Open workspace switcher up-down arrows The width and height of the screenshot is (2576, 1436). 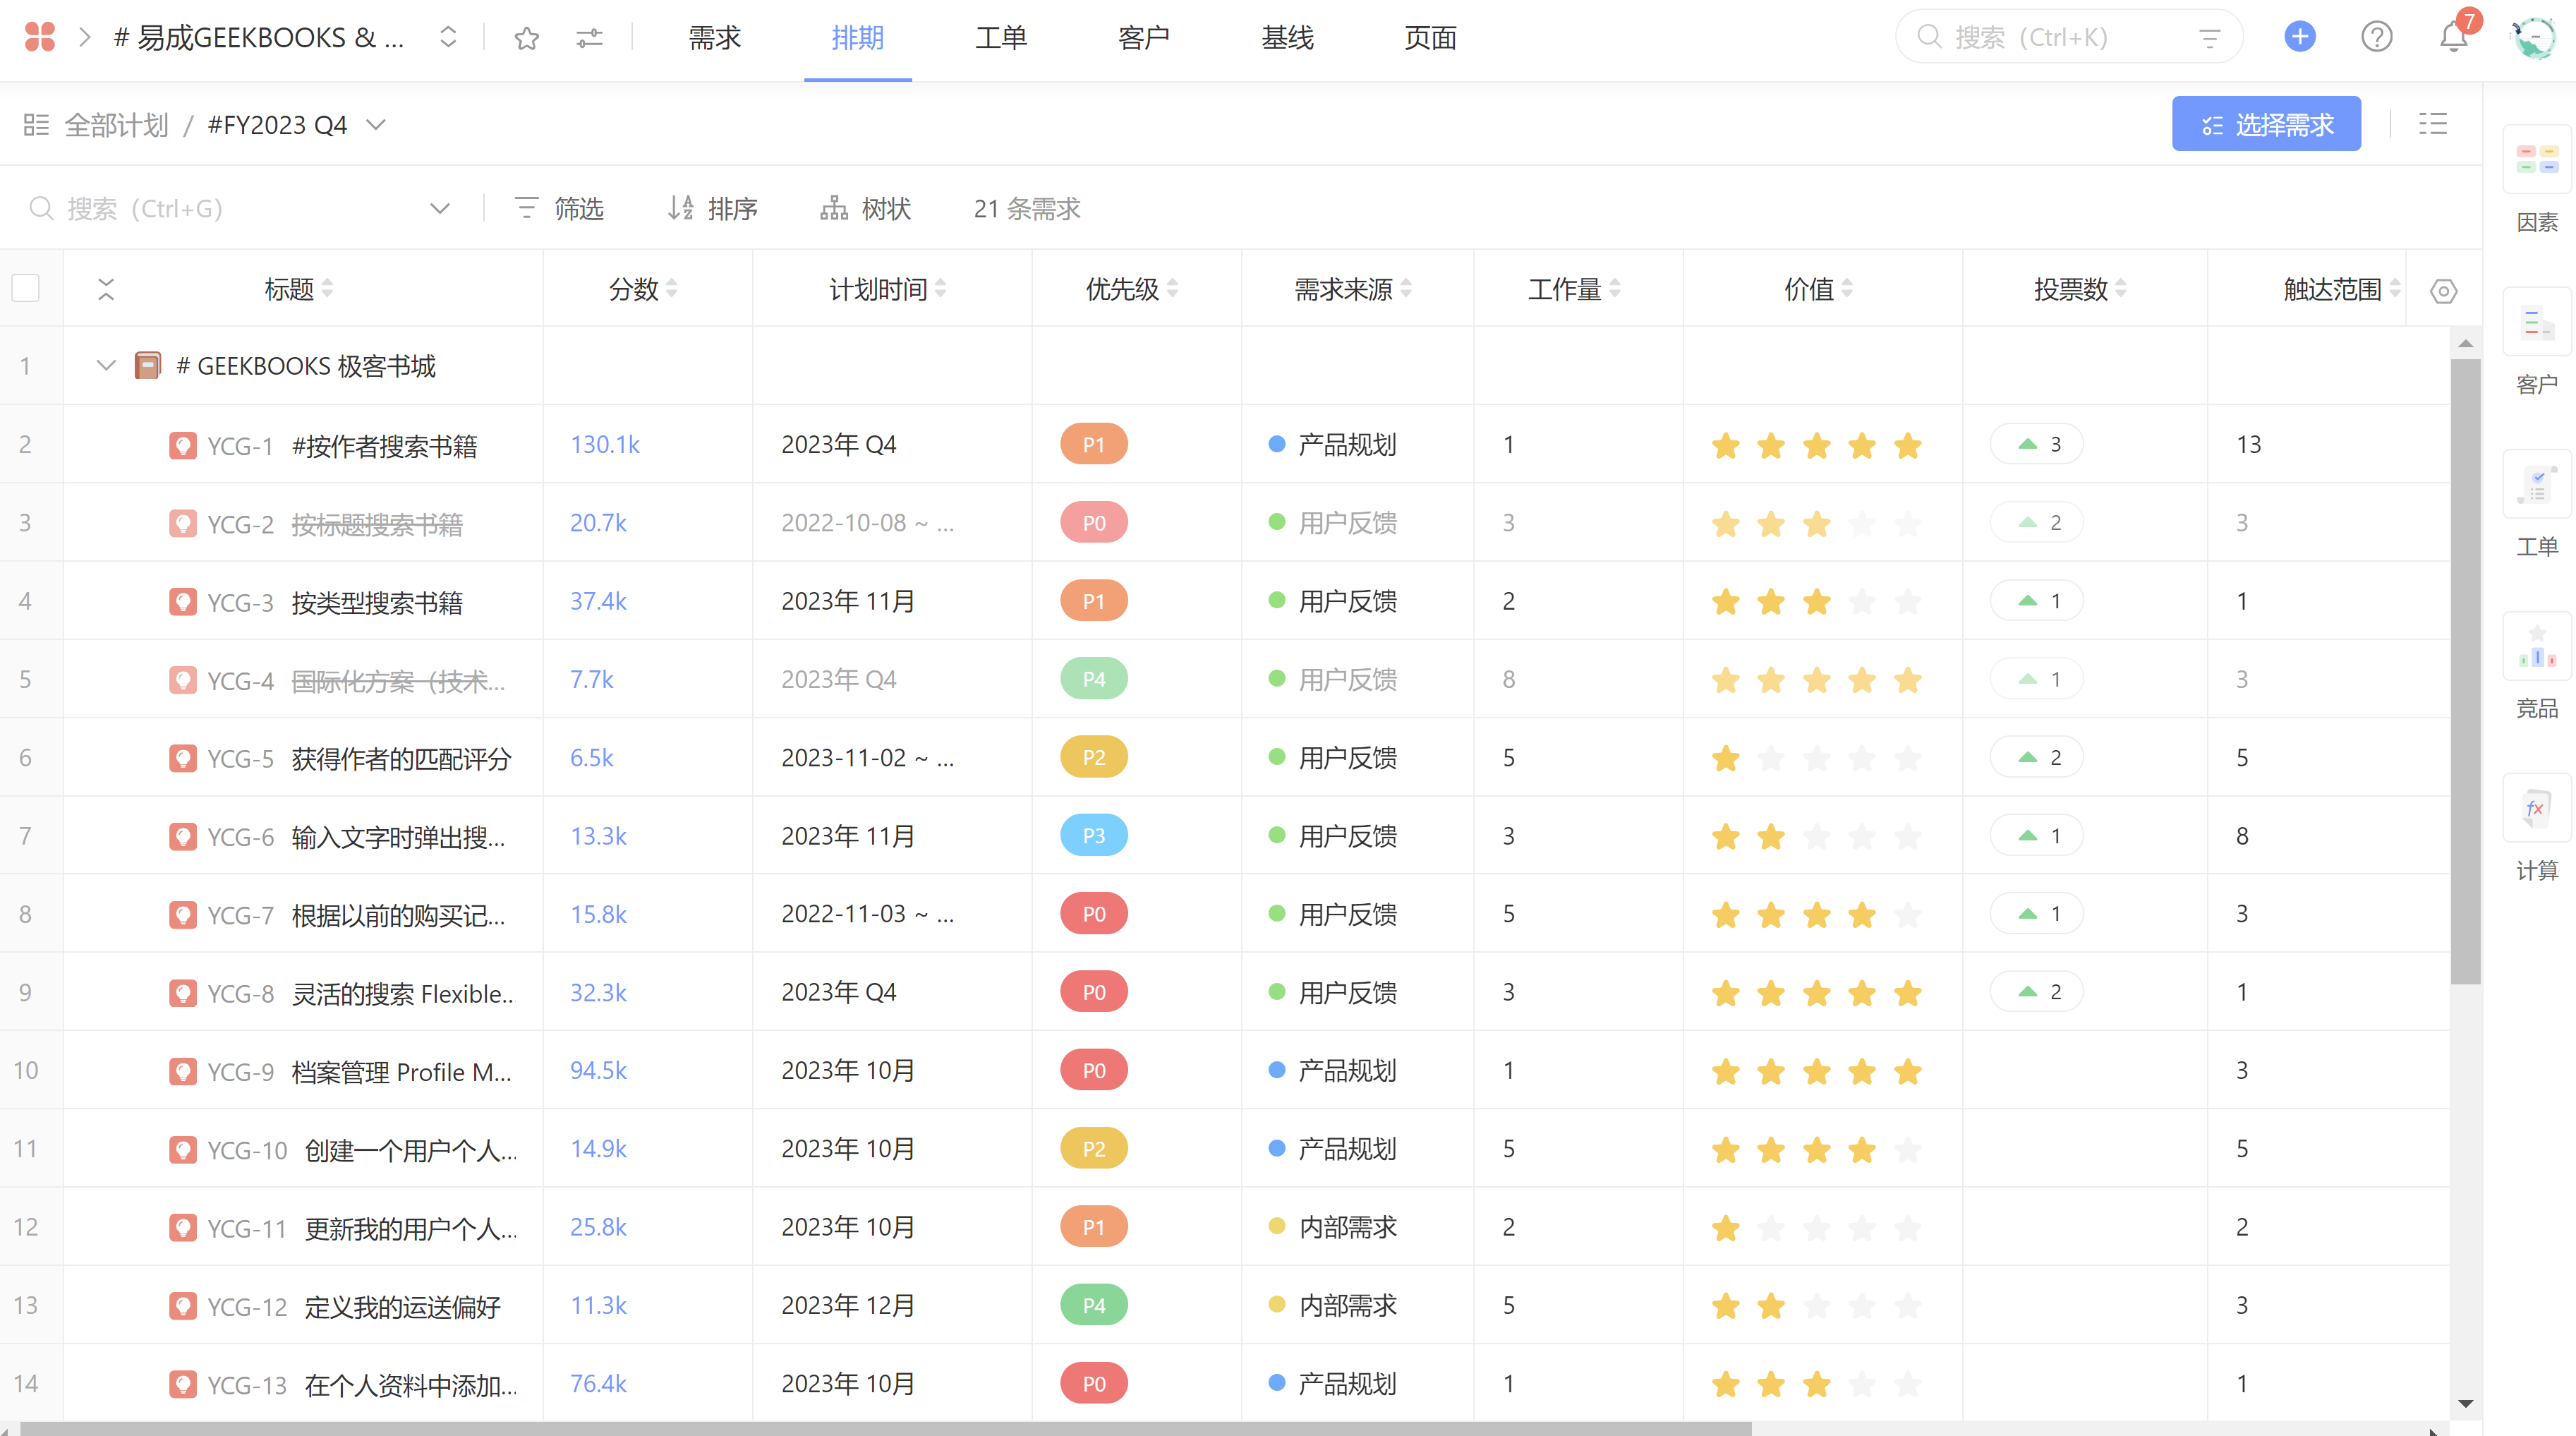click(448, 38)
